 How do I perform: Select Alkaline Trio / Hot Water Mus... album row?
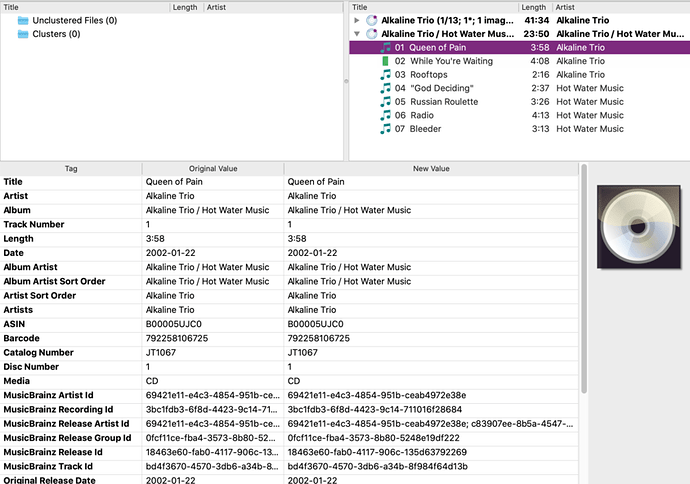click(x=520, y=34)
